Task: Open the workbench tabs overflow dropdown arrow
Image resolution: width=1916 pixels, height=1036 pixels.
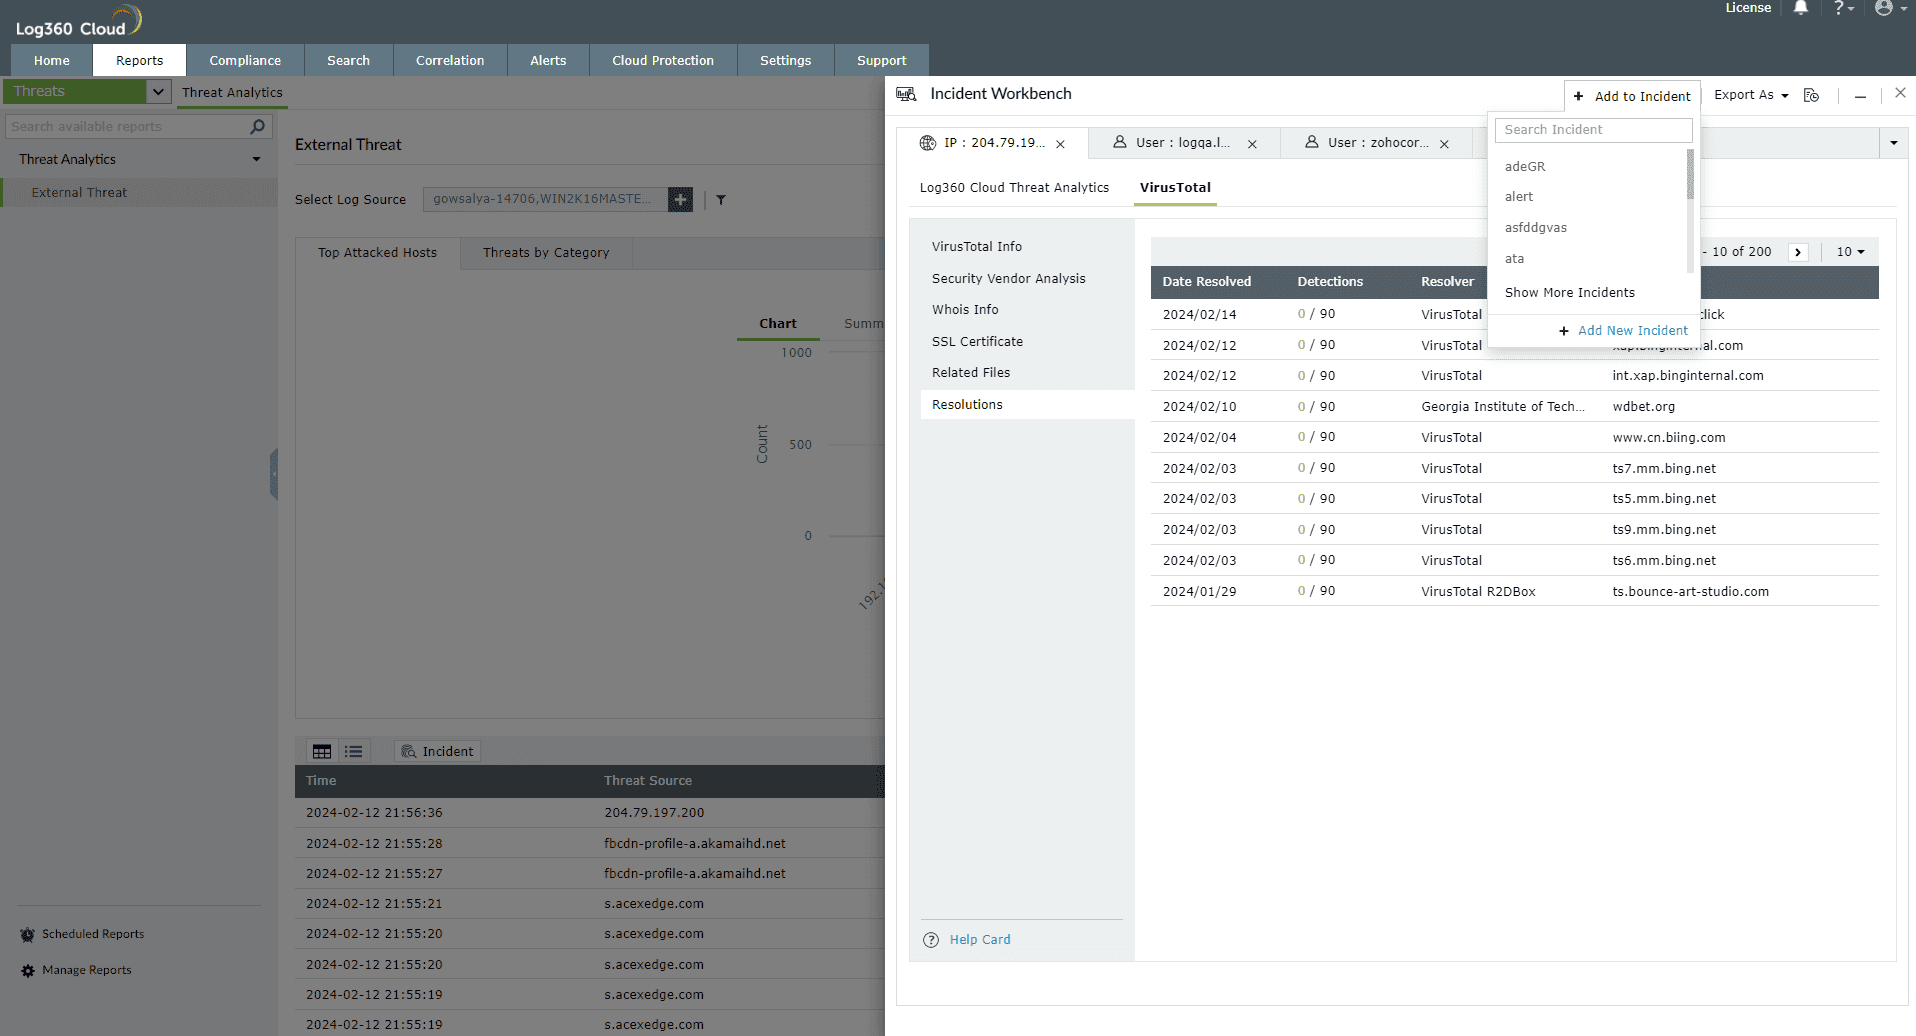Action: coord(1894,143)
